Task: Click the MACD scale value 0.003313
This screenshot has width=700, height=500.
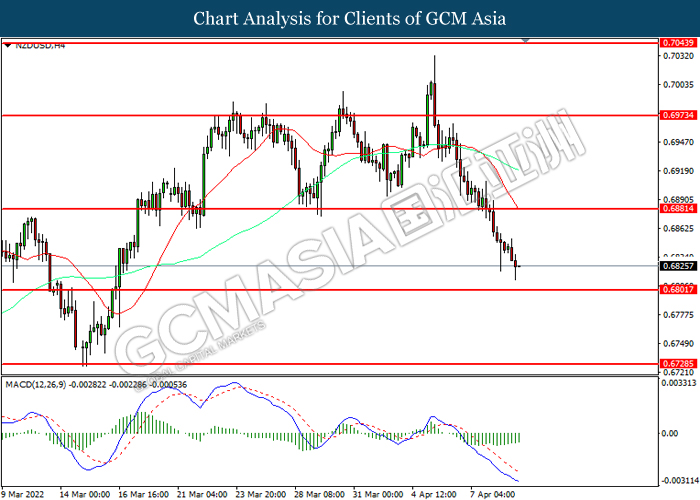Action: point(679,383)
